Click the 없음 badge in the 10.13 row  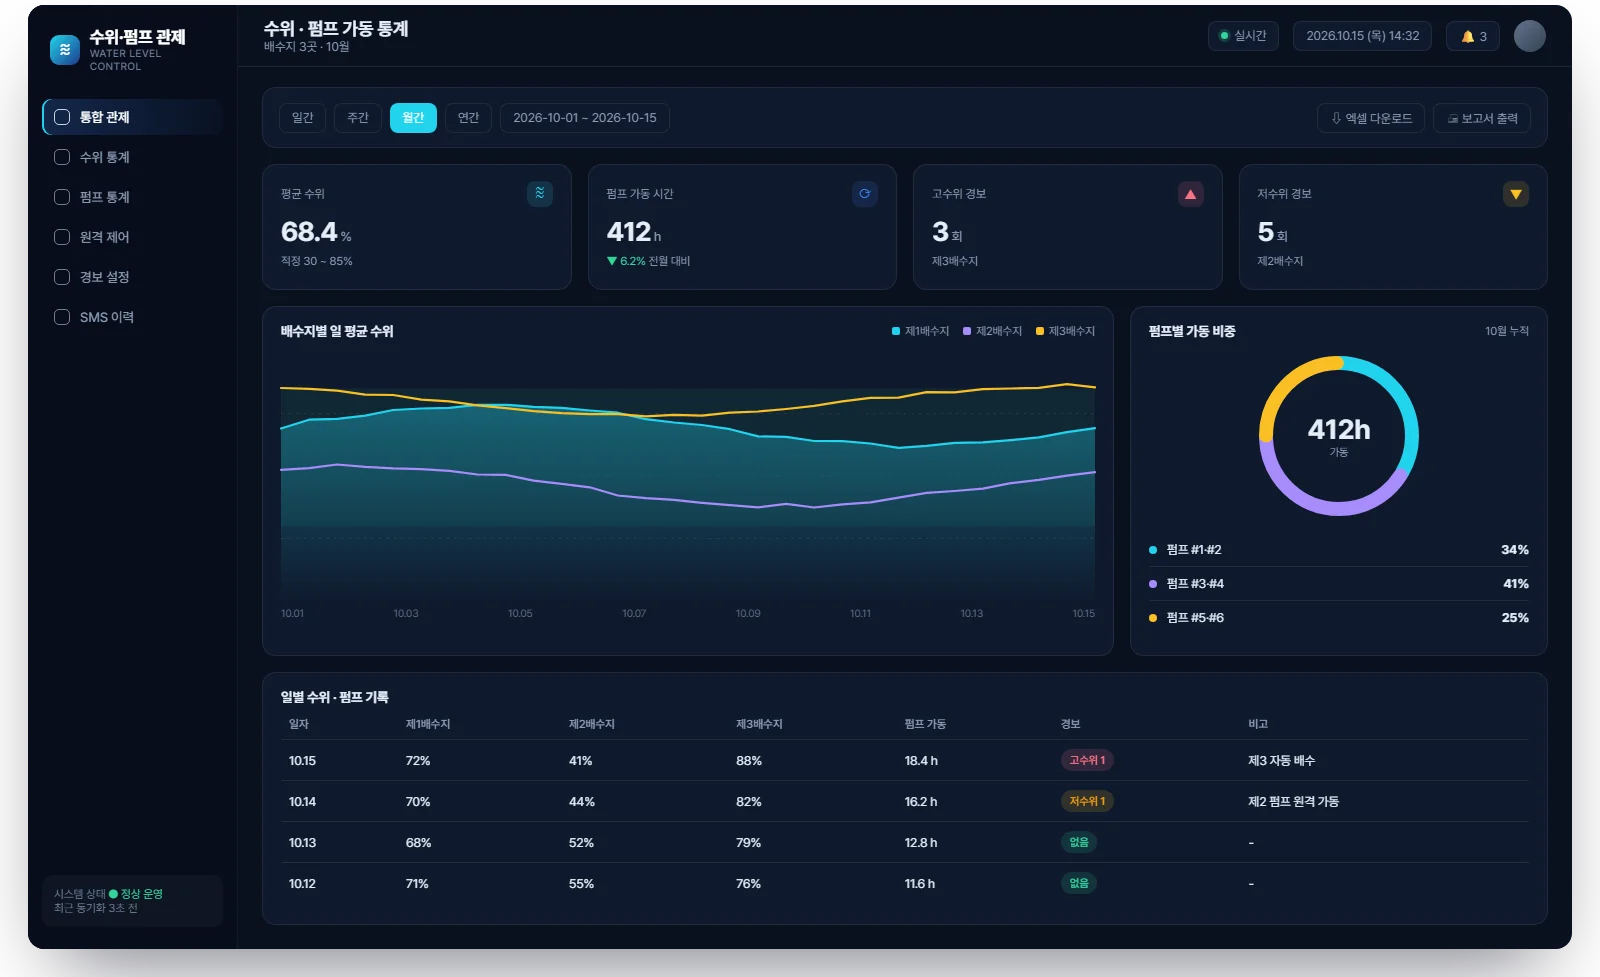click(x=1079, y=842)
